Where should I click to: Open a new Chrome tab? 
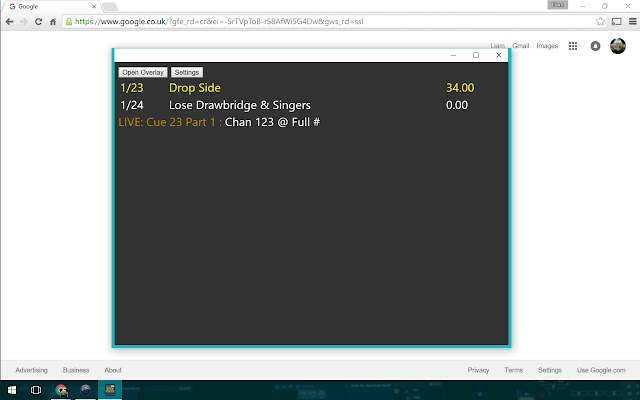[109, 7]
